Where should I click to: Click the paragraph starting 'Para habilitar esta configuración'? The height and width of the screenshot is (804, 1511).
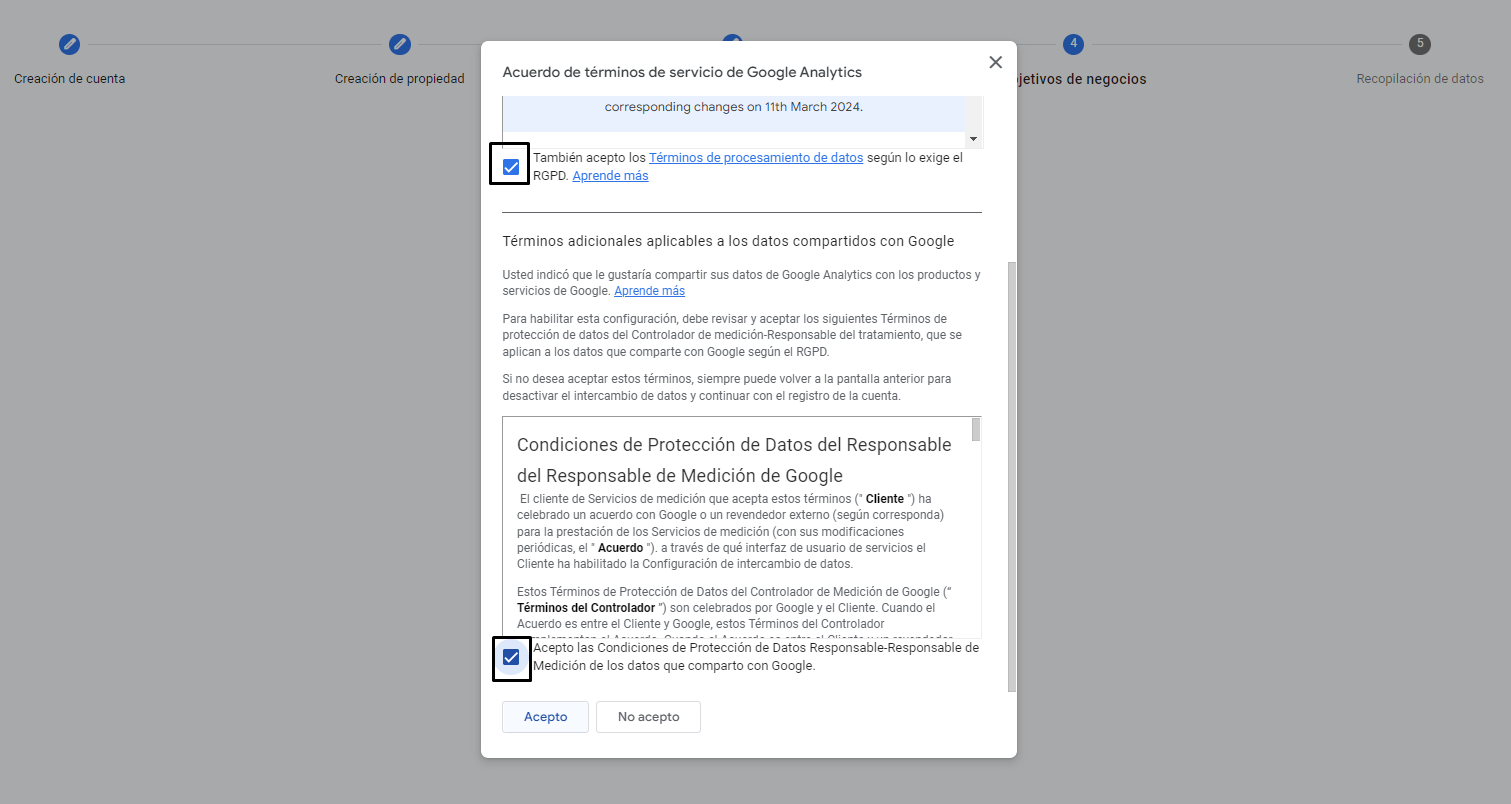pos(732,335)
